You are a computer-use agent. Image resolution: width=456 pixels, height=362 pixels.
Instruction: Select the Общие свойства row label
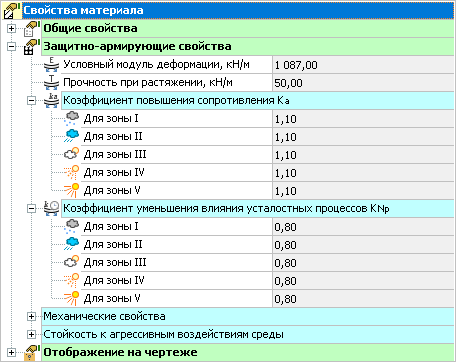click(90, 29)
